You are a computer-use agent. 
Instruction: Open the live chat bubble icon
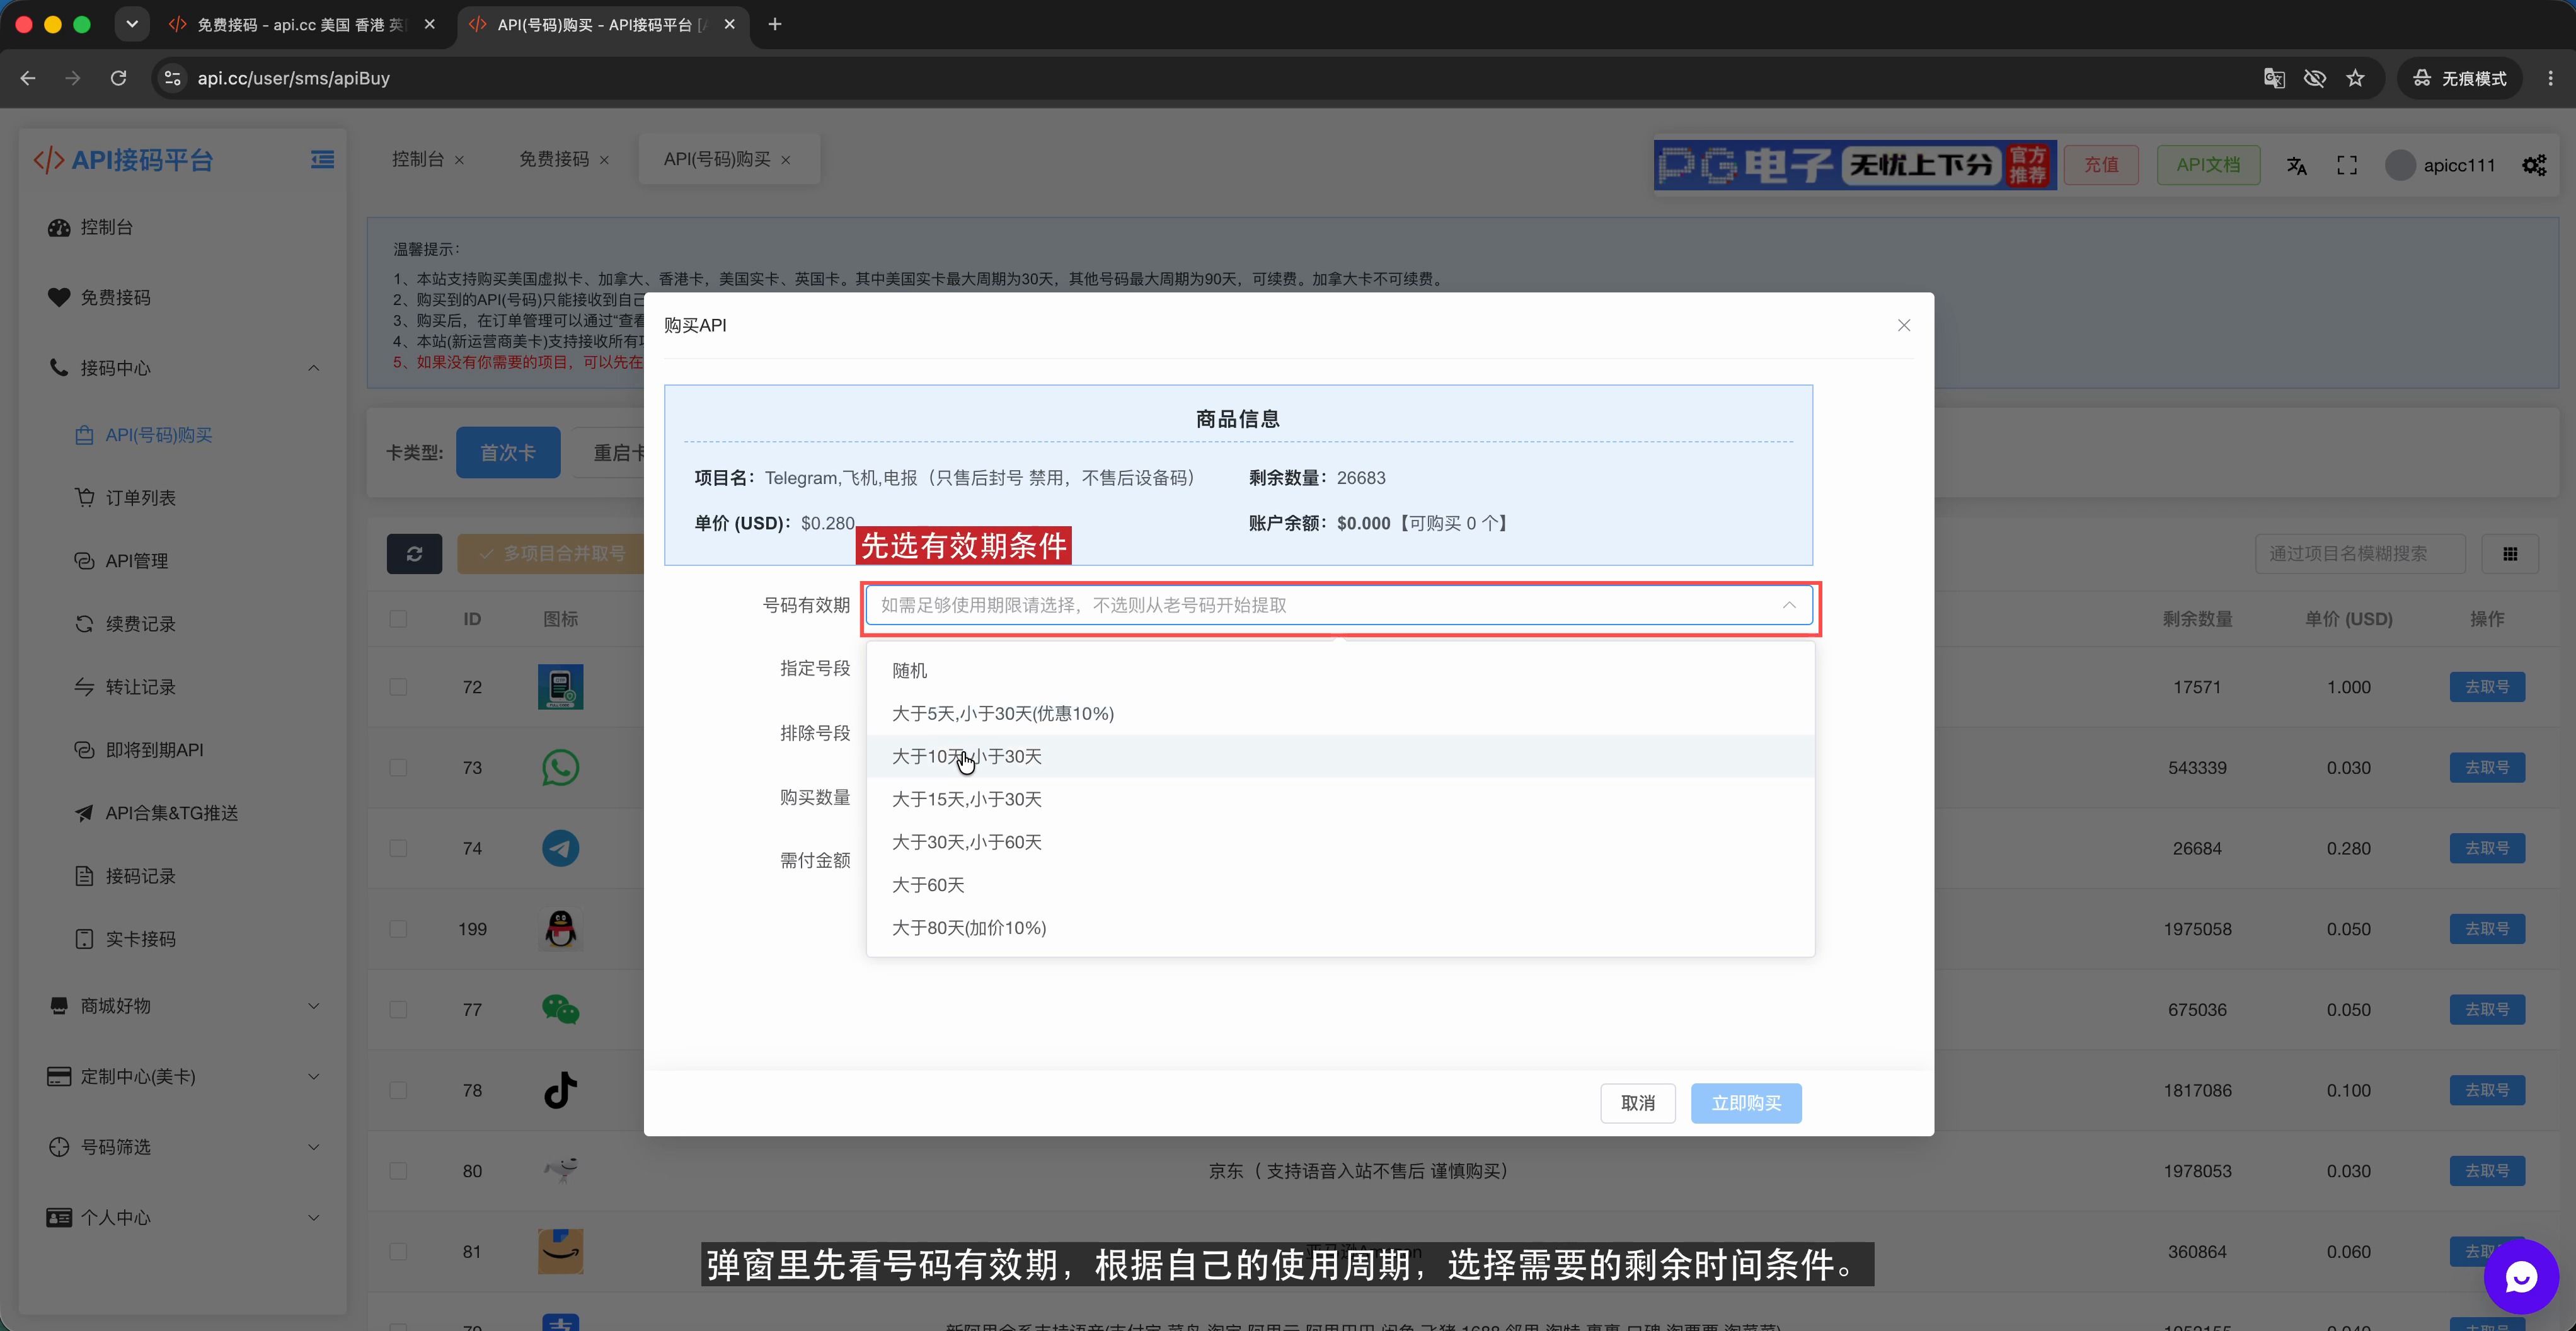2521,1276
